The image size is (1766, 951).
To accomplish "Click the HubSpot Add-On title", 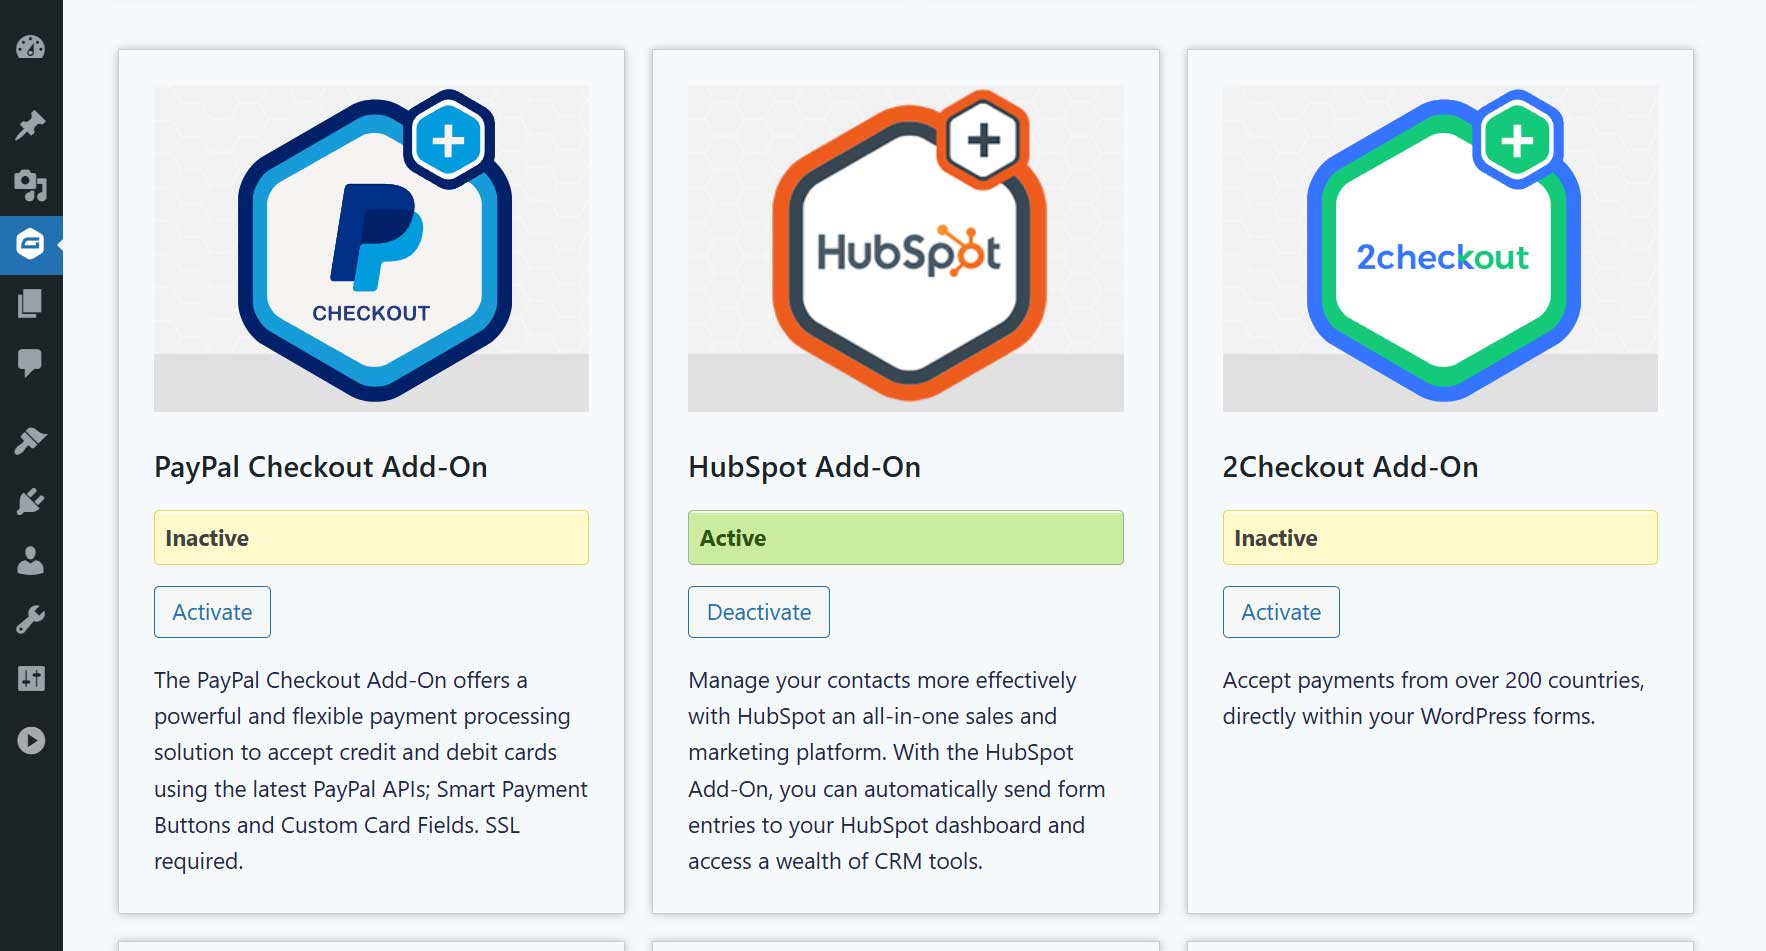I will pos(805,467).
